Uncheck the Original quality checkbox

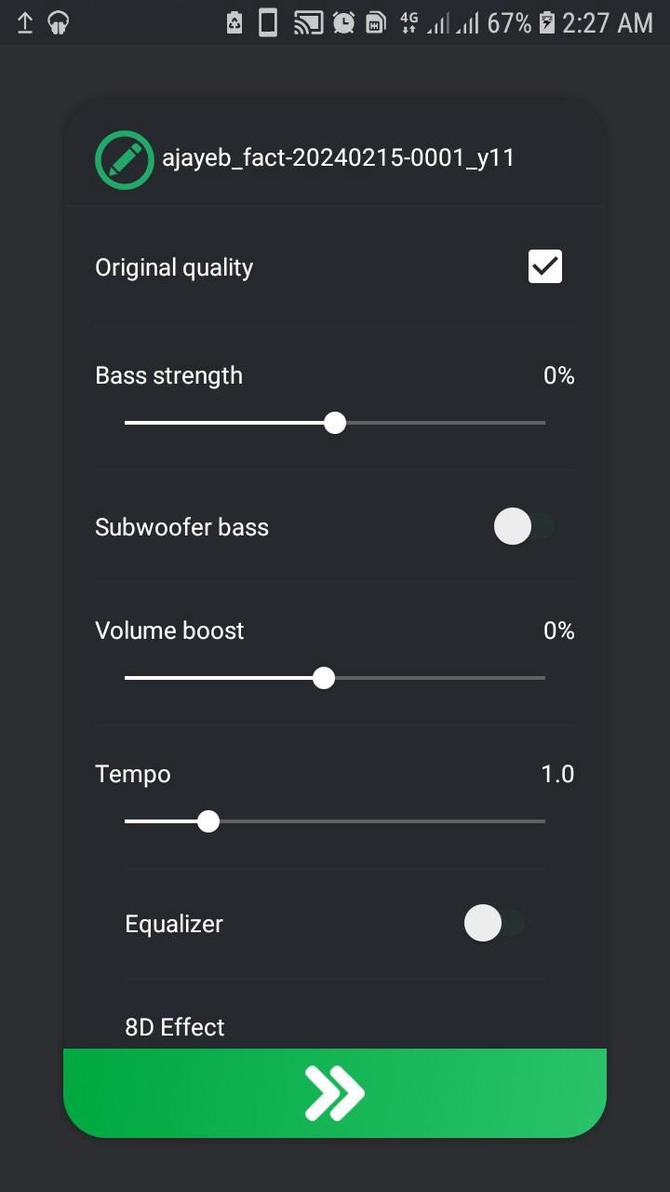tap(544, 266)
